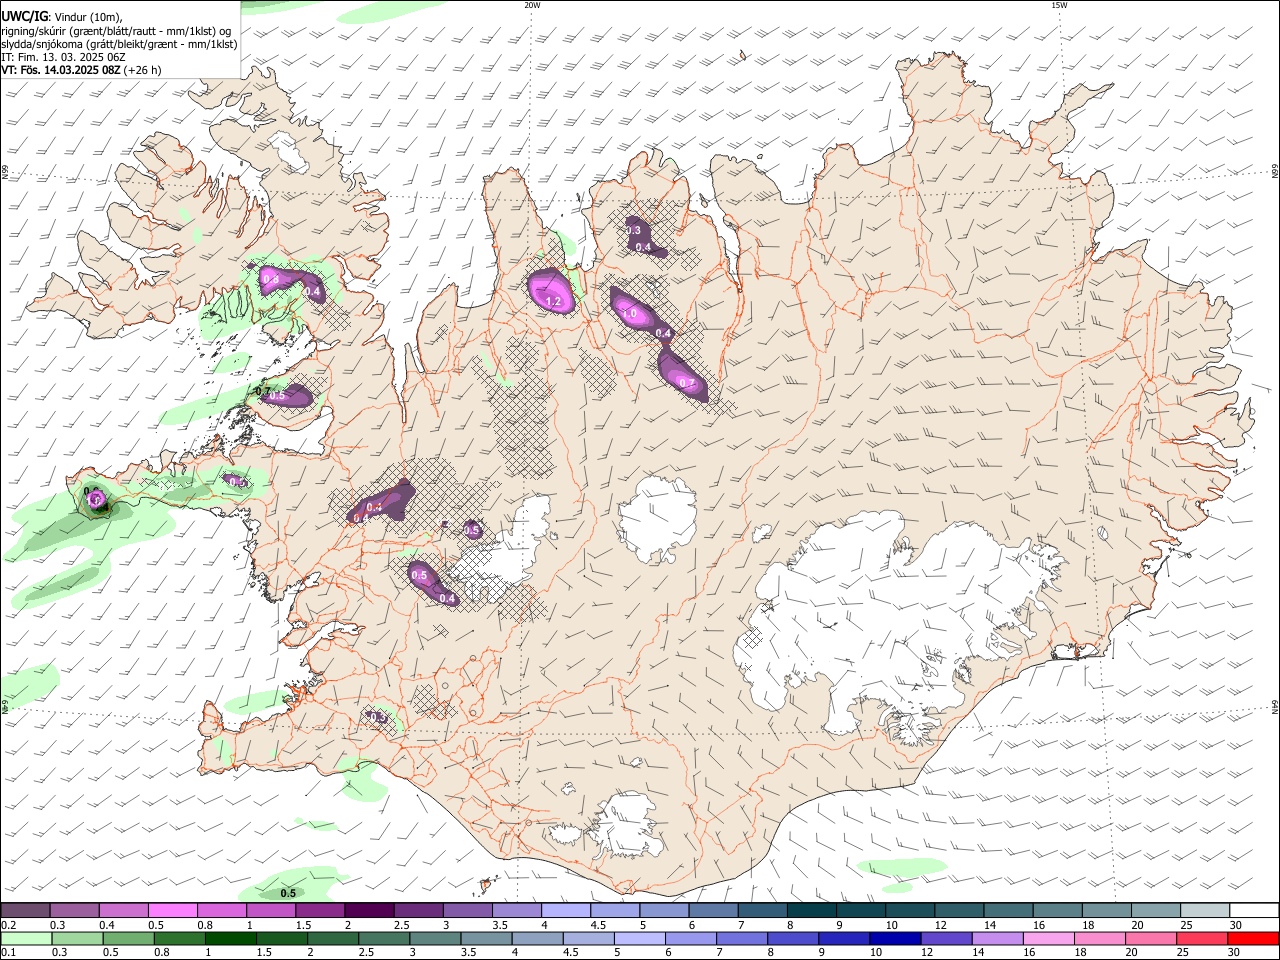
Task: Click the '(+26 h)' forecast offset text
Action: (143, 70)
